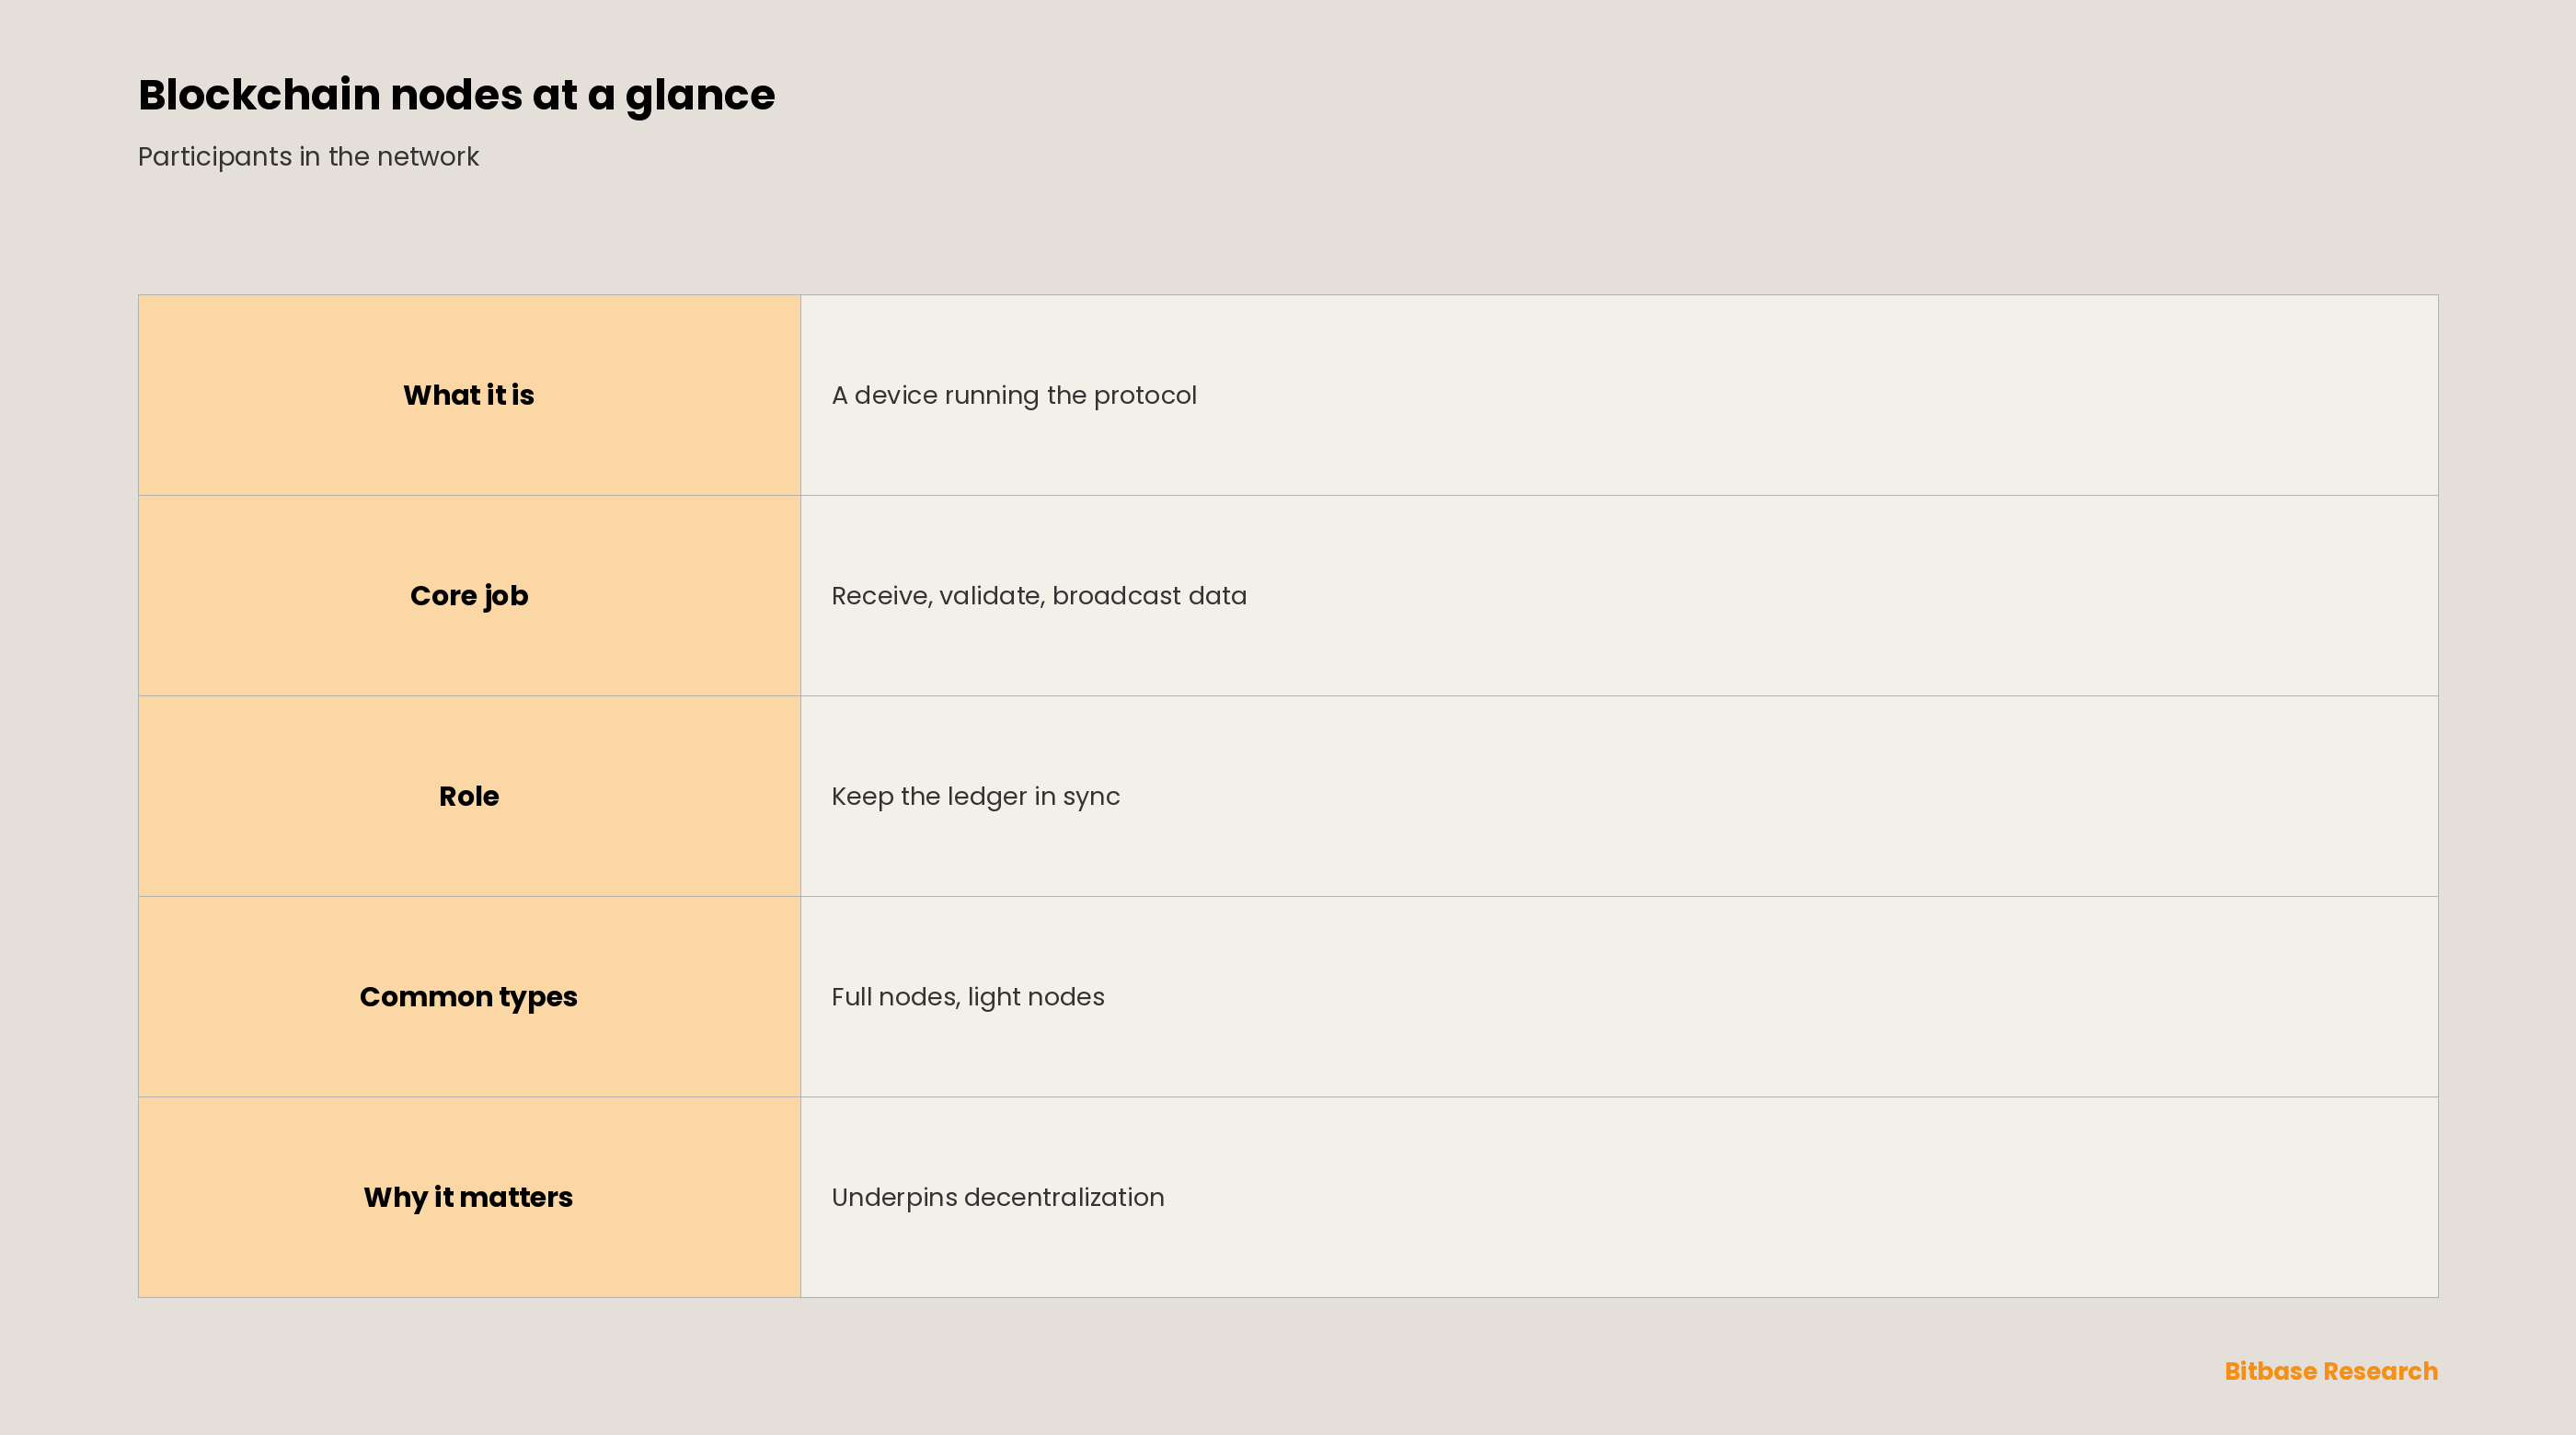
Task: Select the 'Common types' header cell
Action: pos(469,997)
